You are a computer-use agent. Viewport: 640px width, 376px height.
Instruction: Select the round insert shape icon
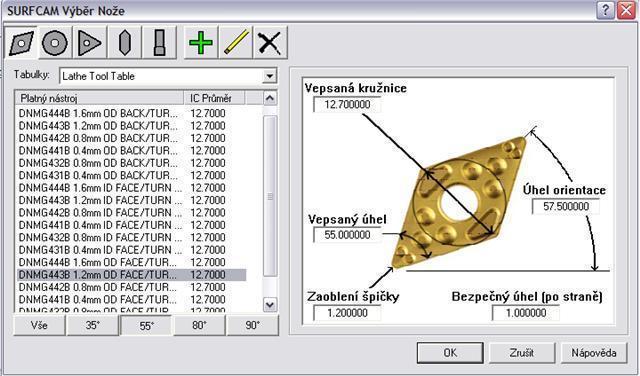(x=55, y=43)
